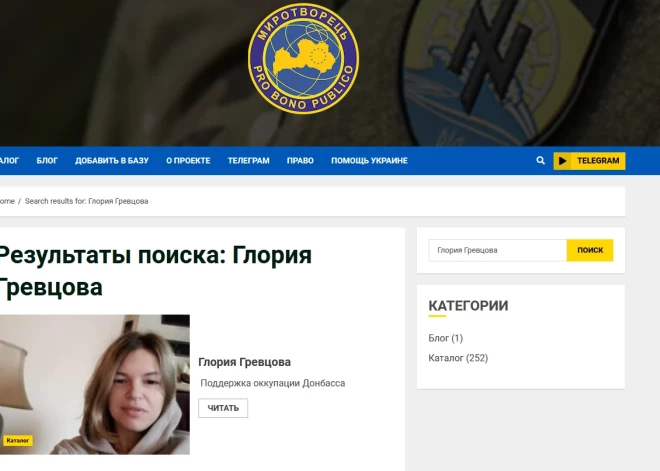This screenshot has width=660, height=471.
Task: Click the Home breadcrumb link
Action: (x=7, y=201)
